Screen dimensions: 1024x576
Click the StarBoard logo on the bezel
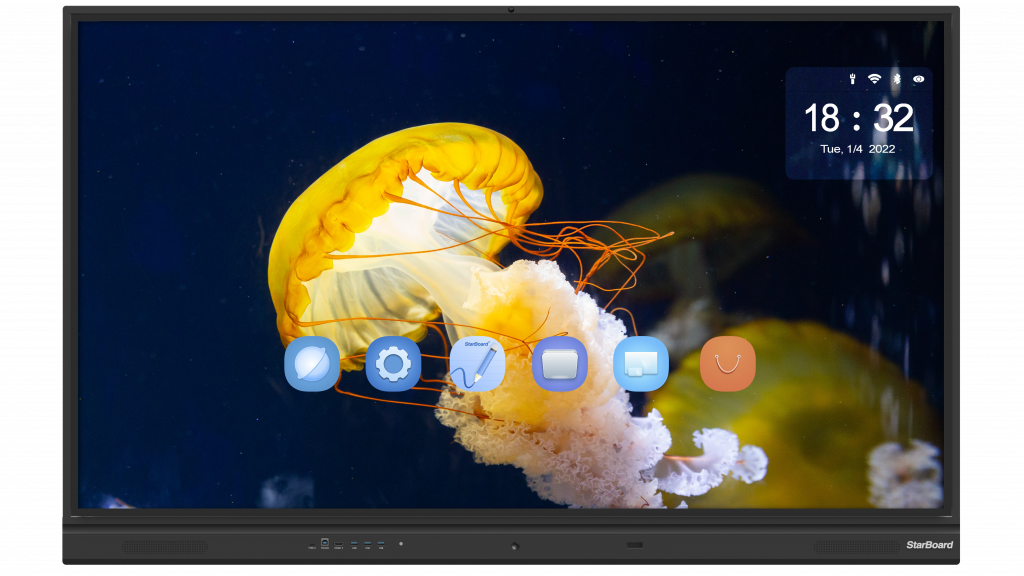tap(929, 545)
